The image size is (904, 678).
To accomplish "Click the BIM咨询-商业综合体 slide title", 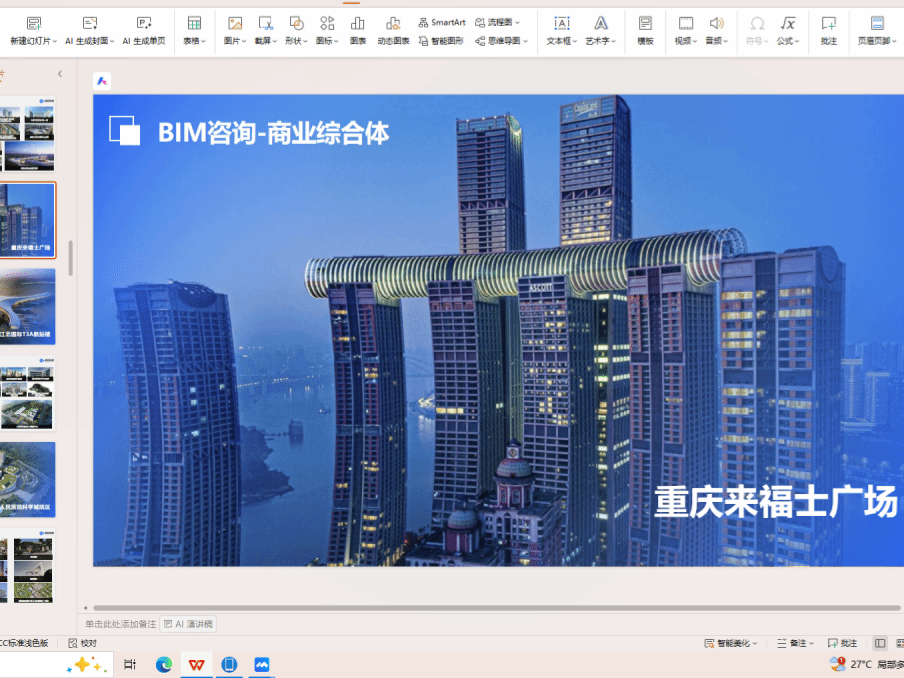I will pos(273,133).
